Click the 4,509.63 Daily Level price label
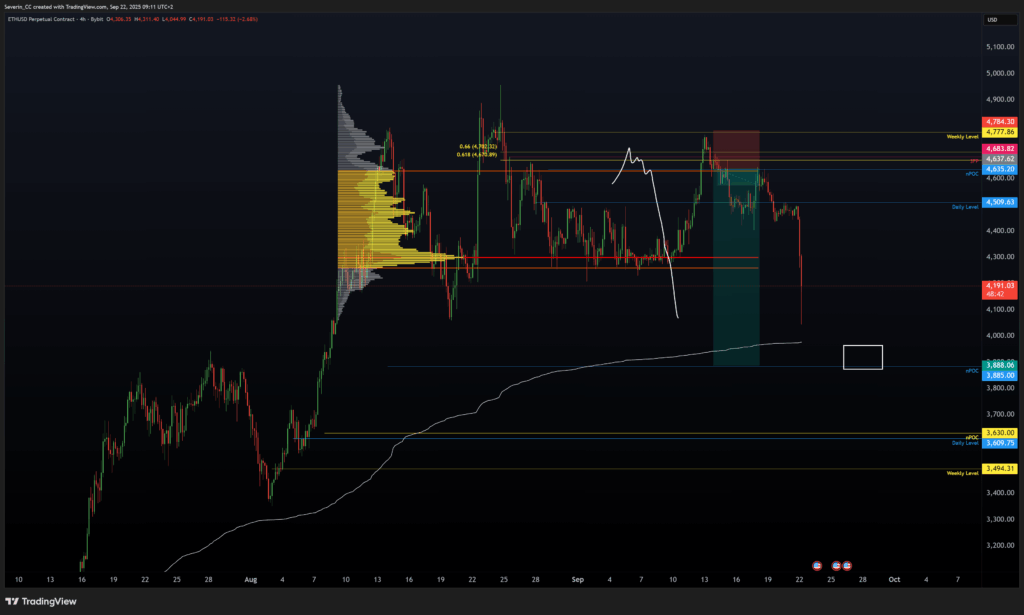This screenshot has height=615, width=1024. tap(999, 202)
